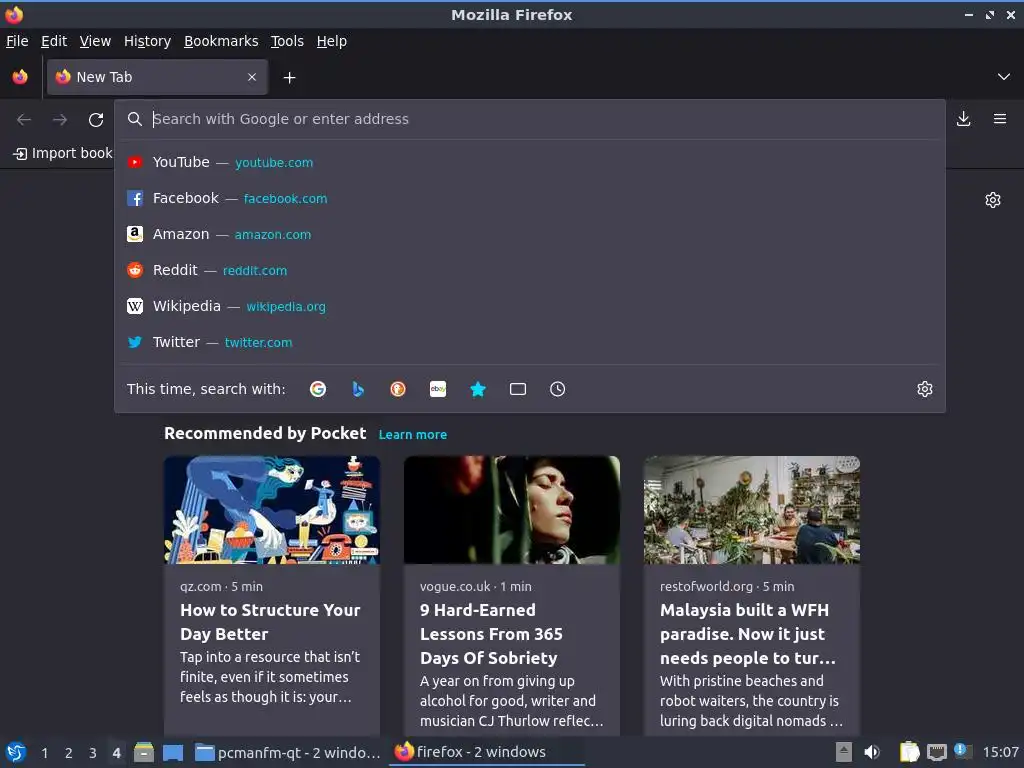Click Import bookmarks toolbar button
1024x768 pixels.
[63, 153]
